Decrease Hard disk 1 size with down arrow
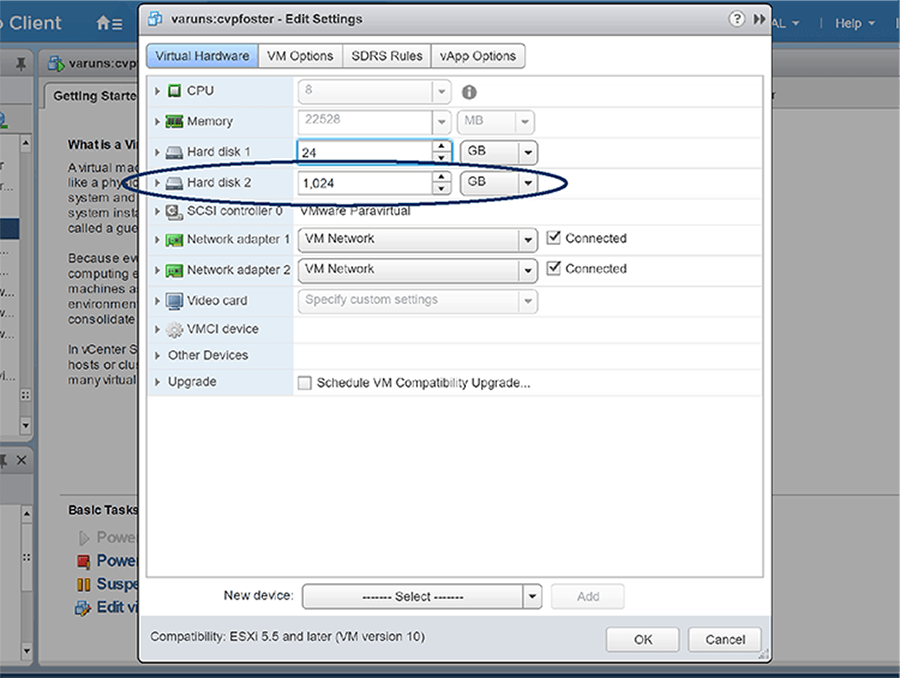 (441, 158)
